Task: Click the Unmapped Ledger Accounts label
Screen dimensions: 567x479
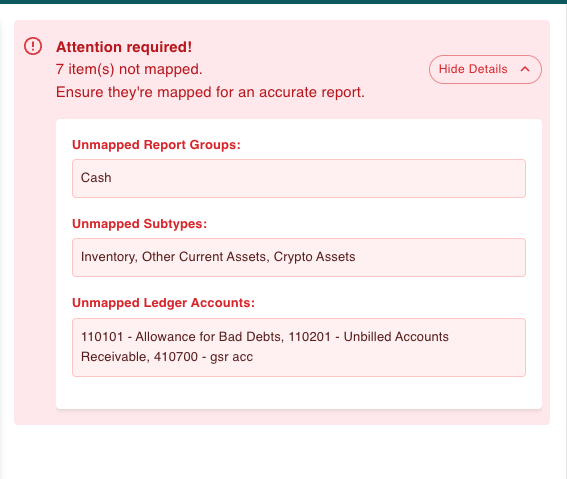Action: 163,303
